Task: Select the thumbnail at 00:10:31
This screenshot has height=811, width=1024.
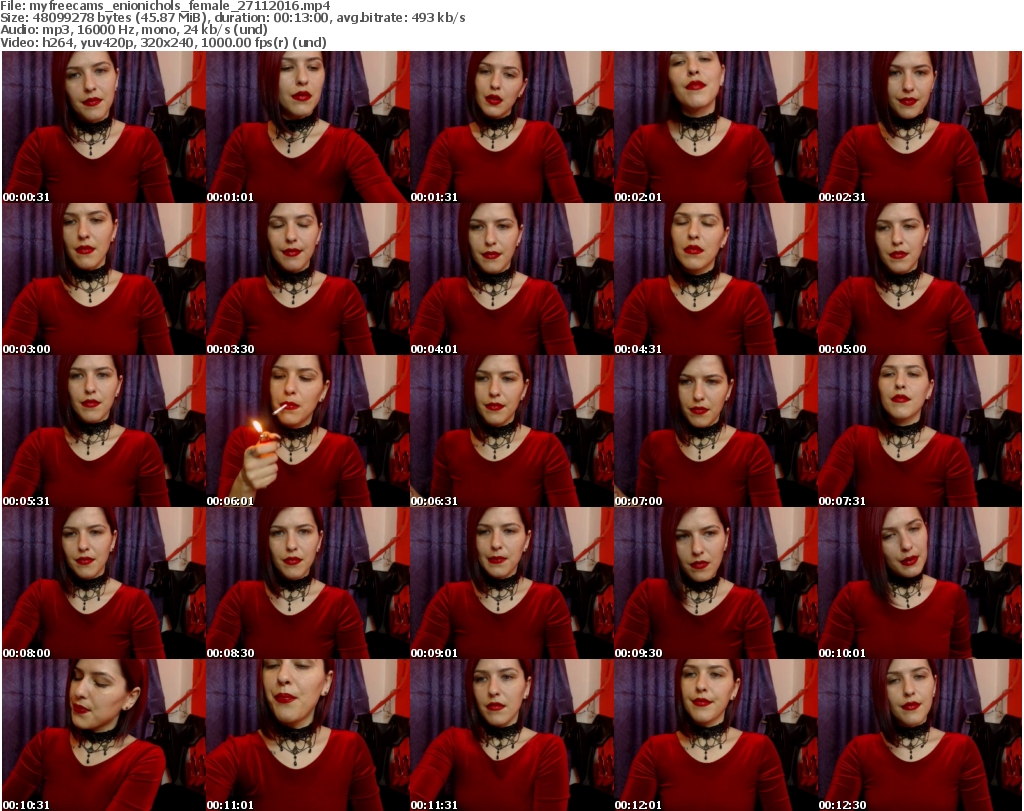Action: pos(104,735)
